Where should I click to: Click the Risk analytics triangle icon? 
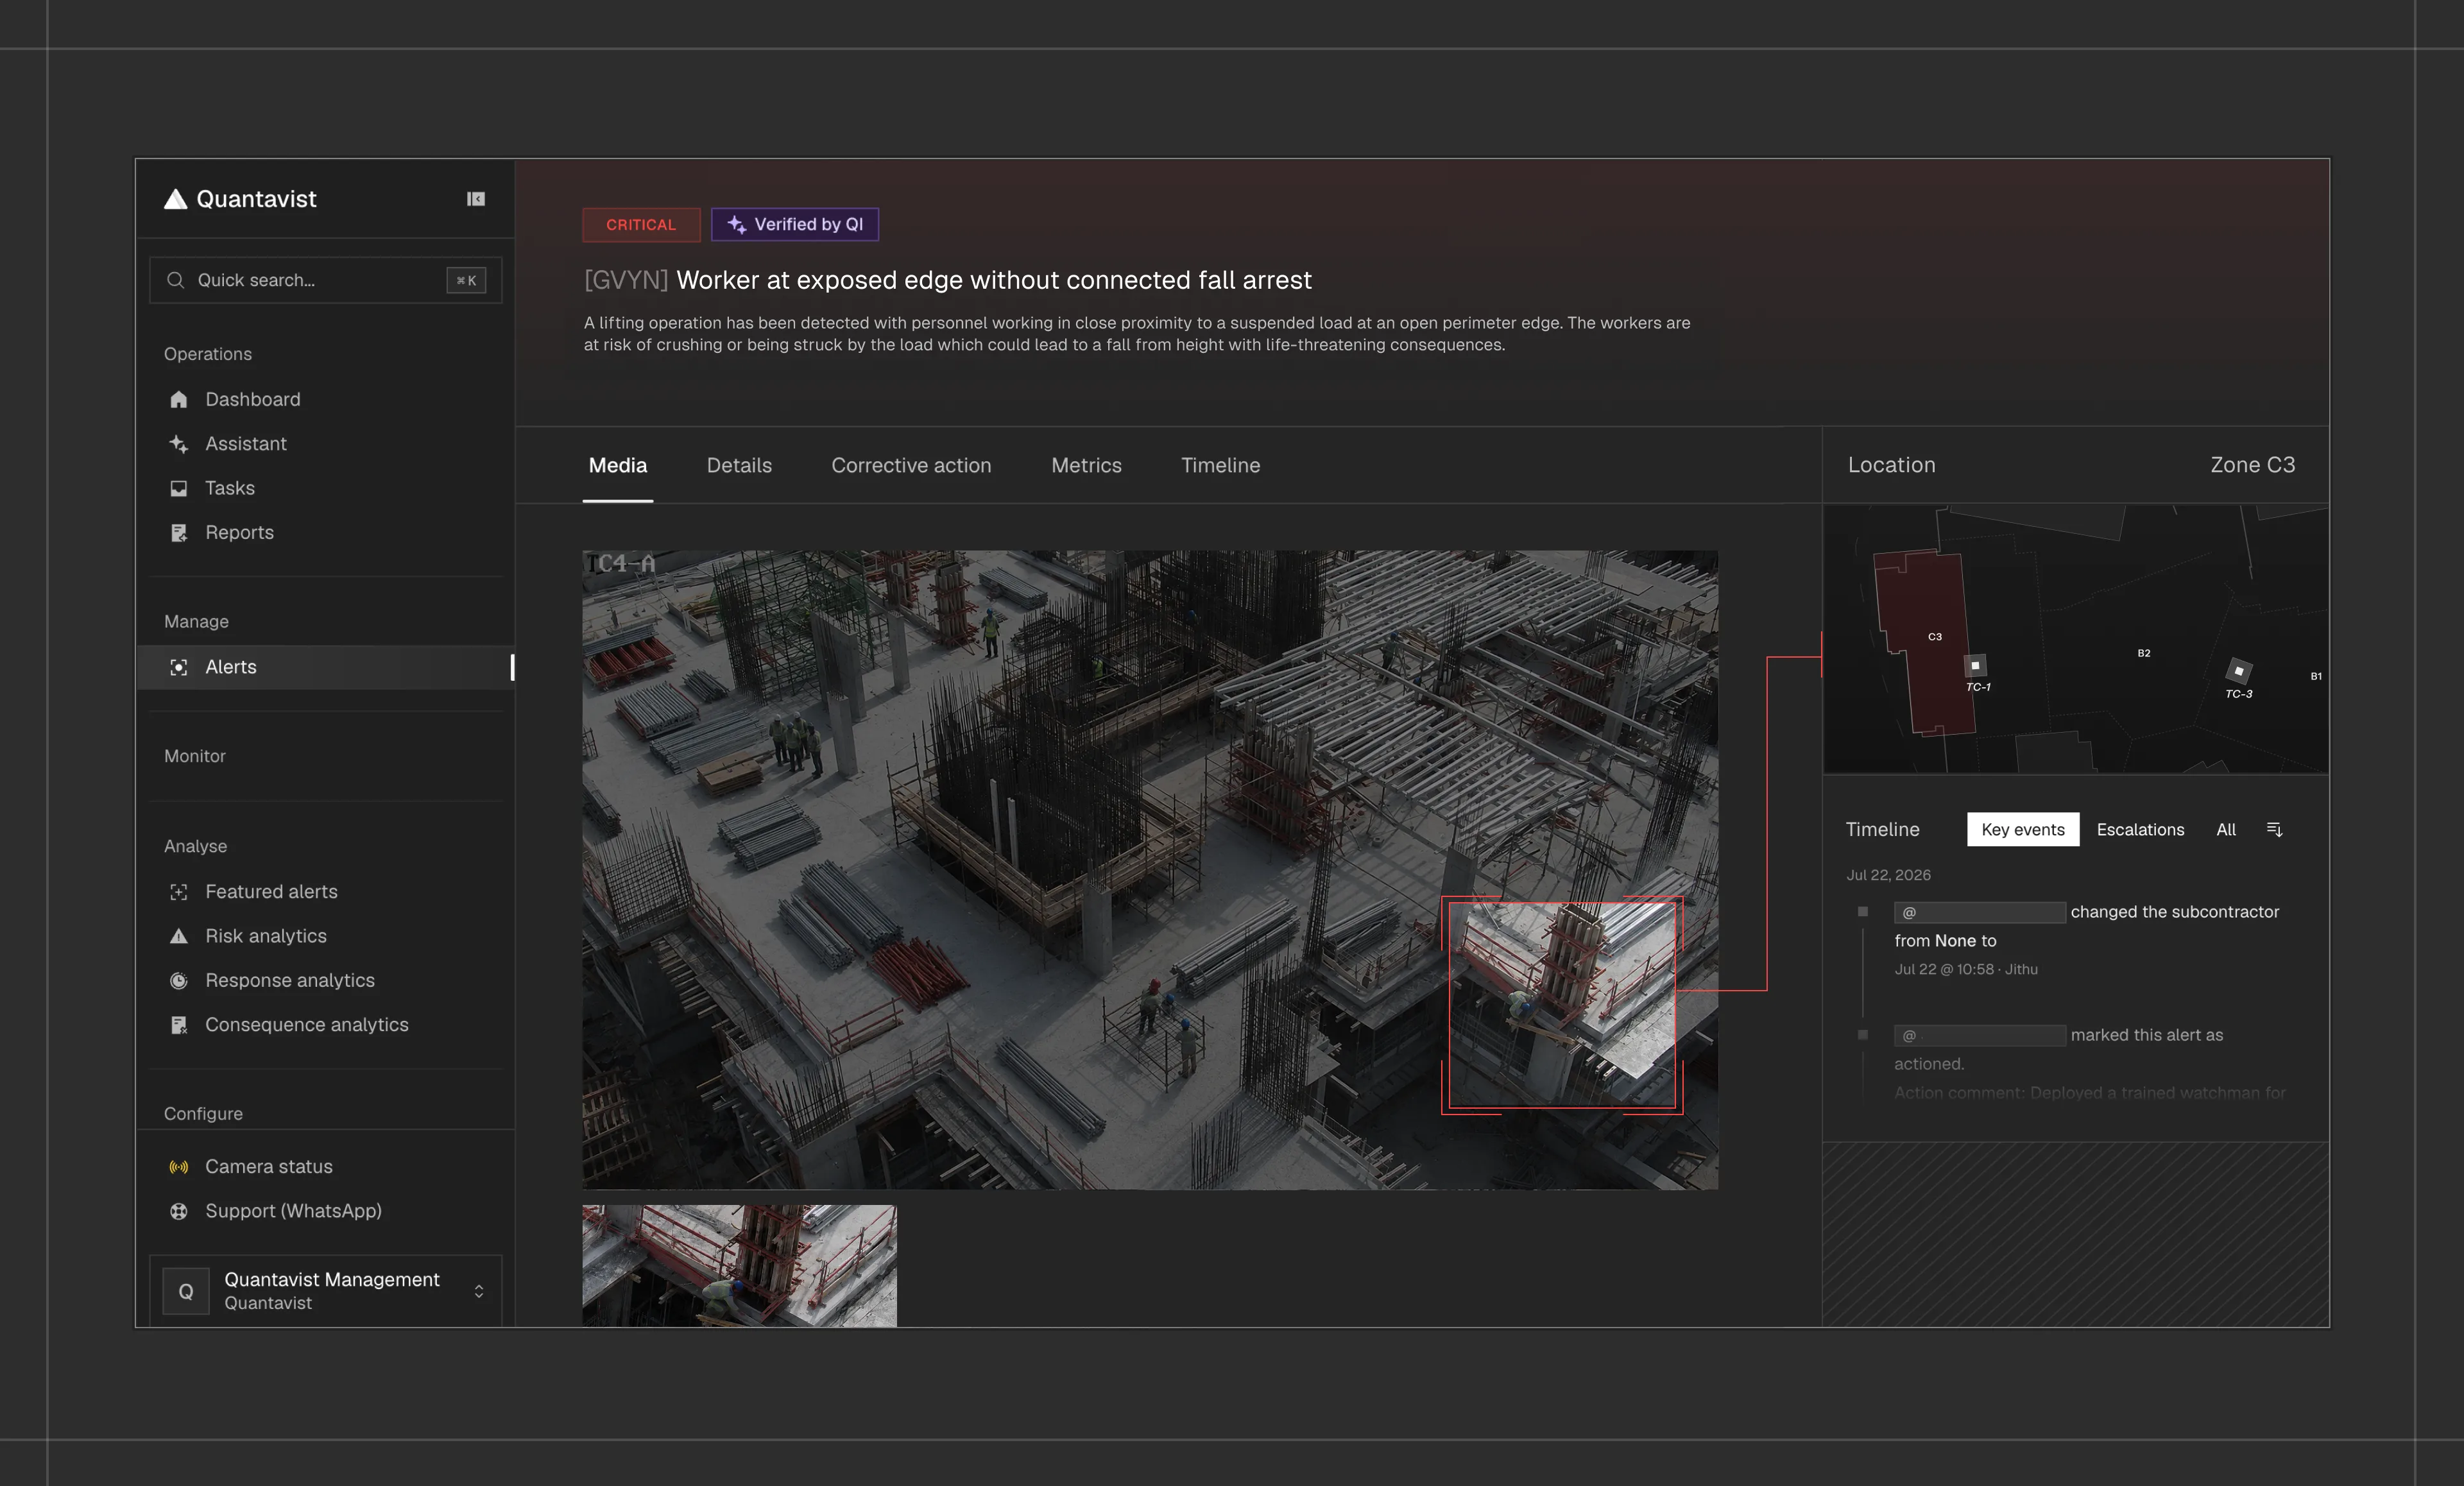pyautogui.click(x=179, y=936)
